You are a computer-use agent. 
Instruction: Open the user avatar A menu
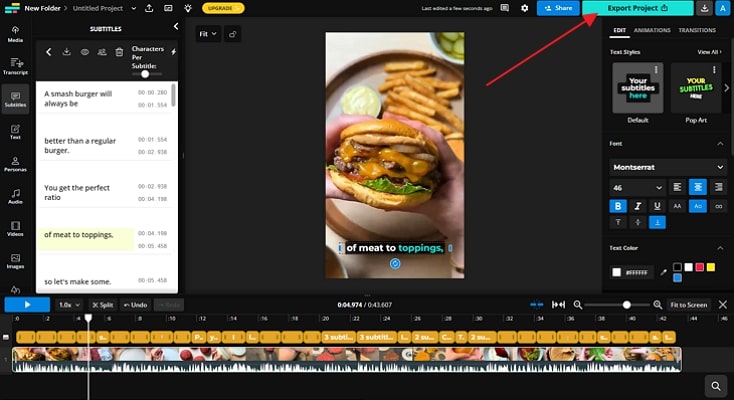click(x=723, y=8)
